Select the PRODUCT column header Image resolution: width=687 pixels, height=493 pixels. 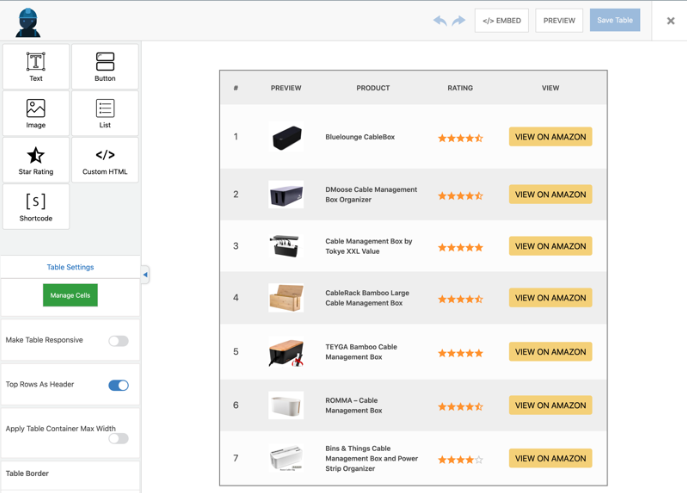click(x=373, y=88)
